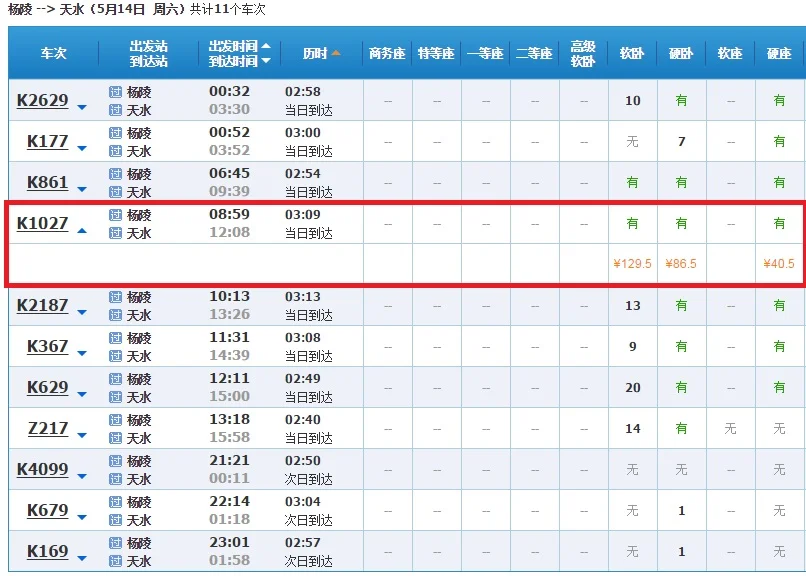Click the 车次 column header

[x=52, y=52]
